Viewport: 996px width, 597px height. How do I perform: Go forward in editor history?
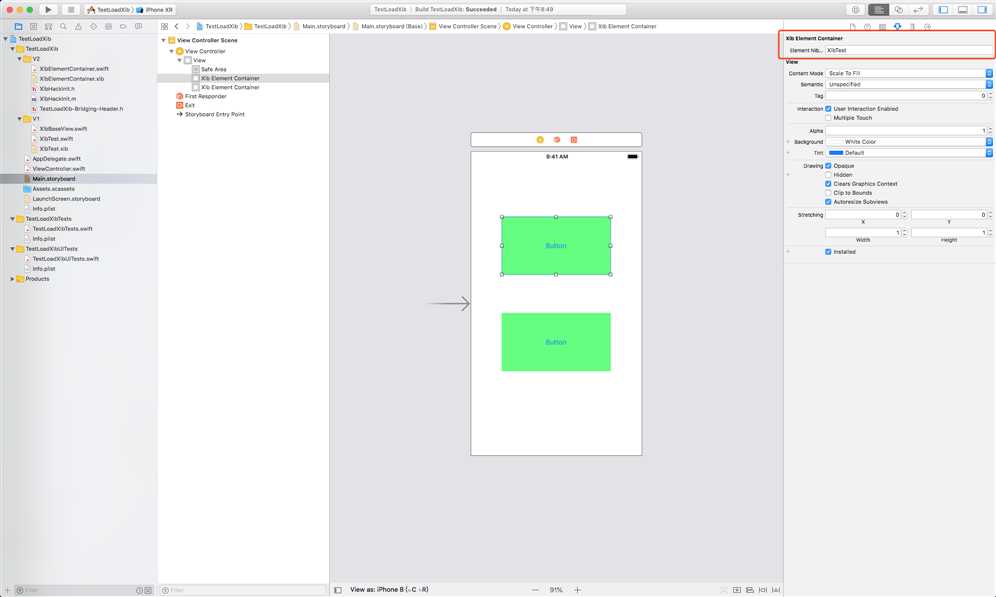tap(187, 27)
